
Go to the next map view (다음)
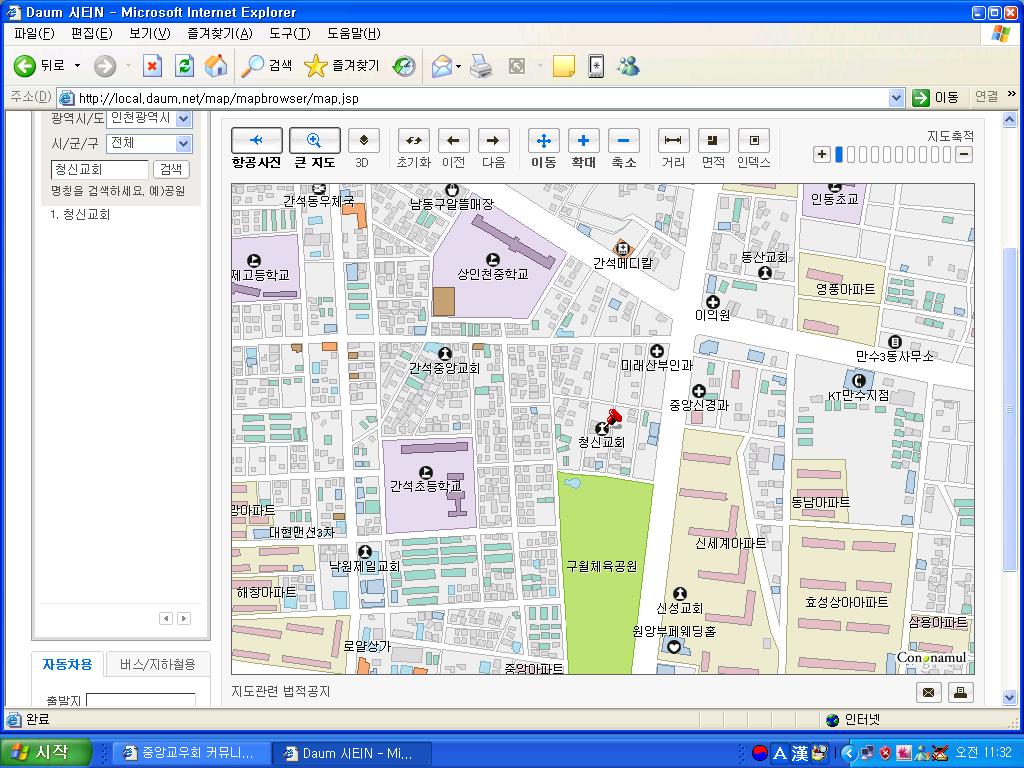(494, 141)
